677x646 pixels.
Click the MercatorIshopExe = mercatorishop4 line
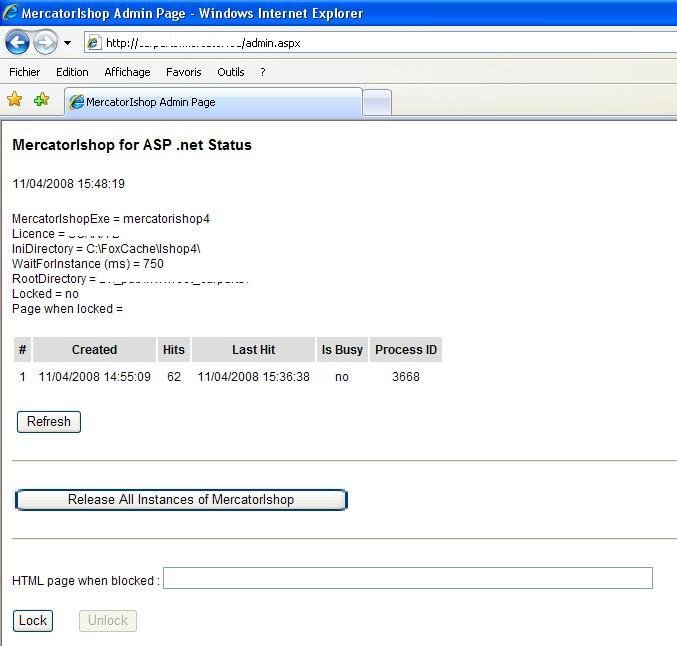(111, 218)
